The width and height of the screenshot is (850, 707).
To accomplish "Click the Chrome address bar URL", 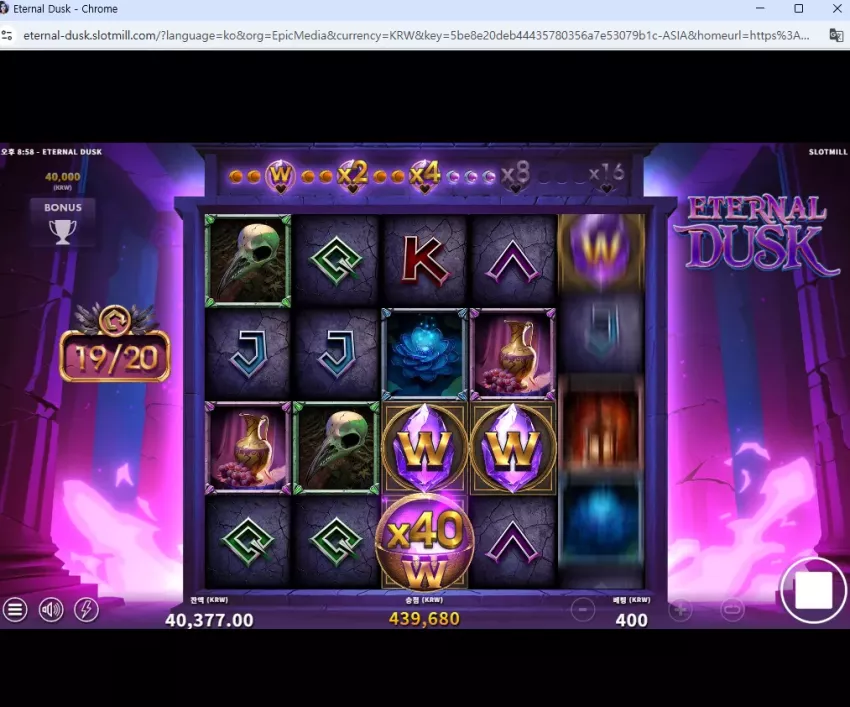I will coord(416,35).
